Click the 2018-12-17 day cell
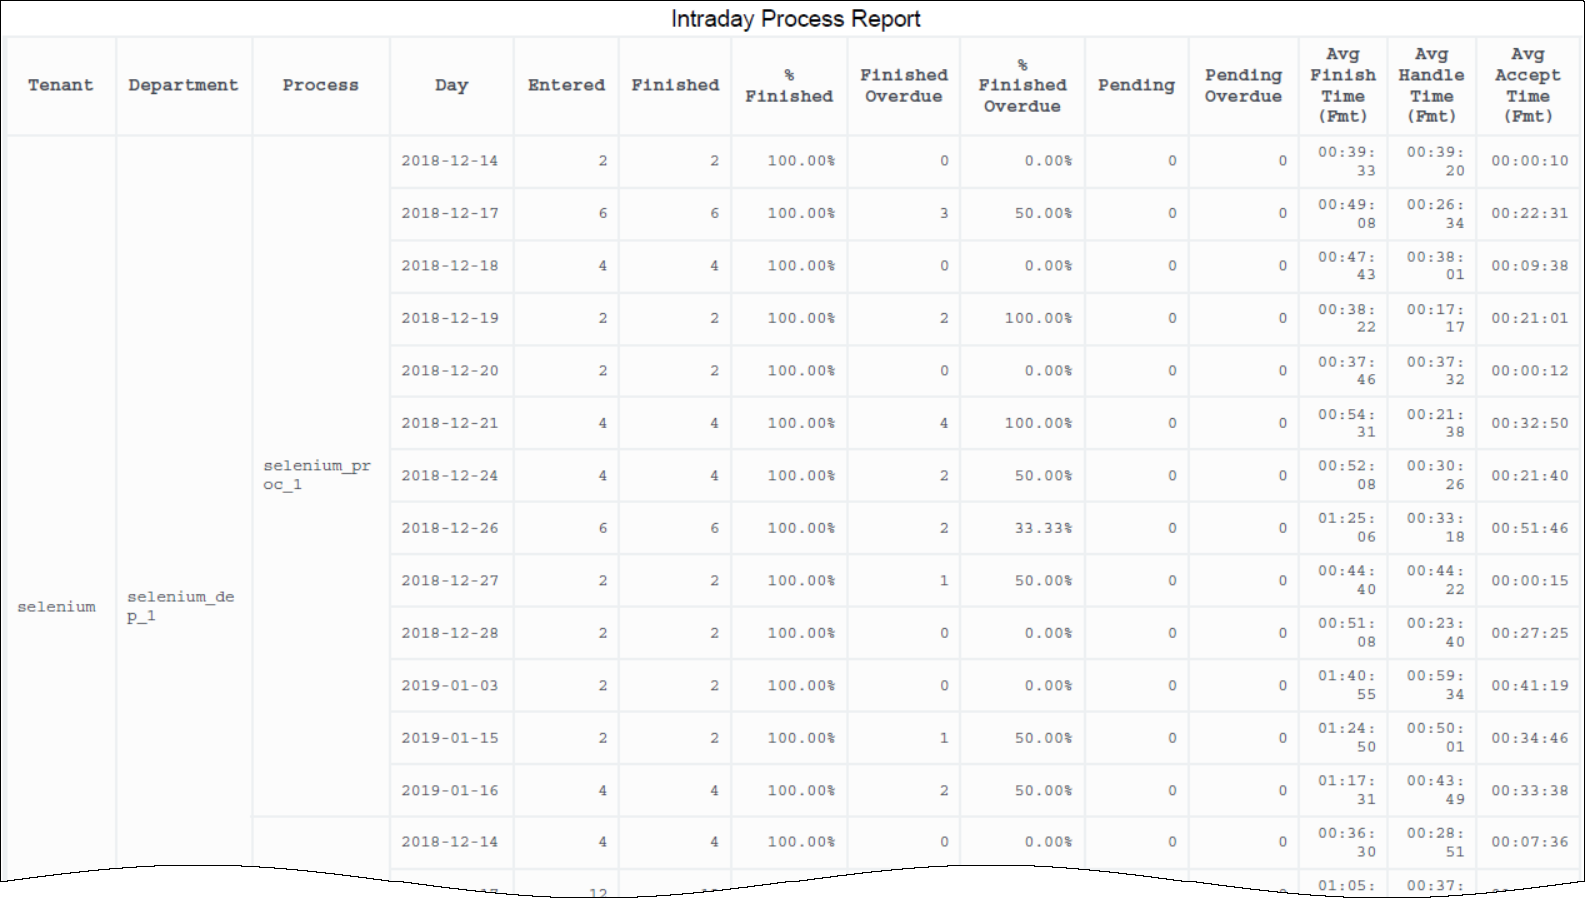 (450, 214)
